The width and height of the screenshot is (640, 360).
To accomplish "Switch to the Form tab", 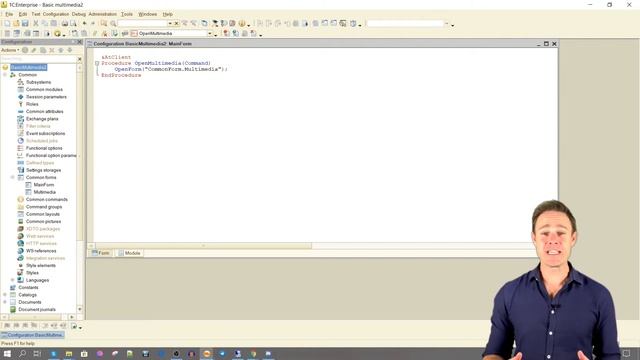I will 101,253.
